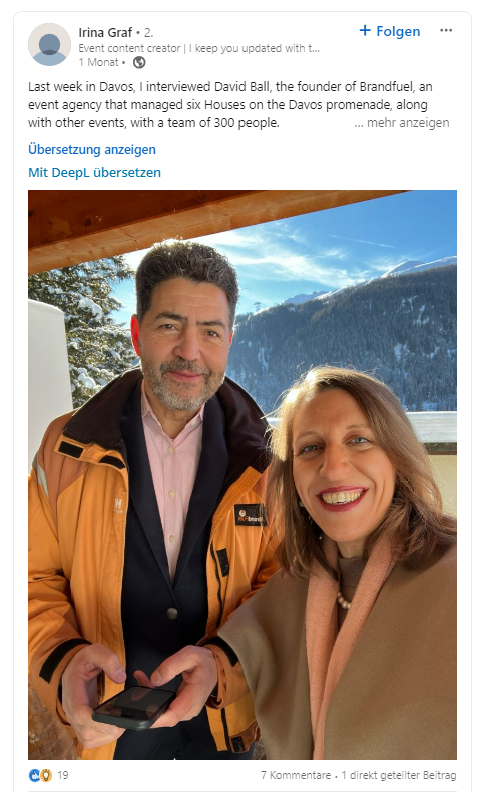Click the like reaction icon
The height and width of the screenshot is (792, 484).
(x=34, y=775)
